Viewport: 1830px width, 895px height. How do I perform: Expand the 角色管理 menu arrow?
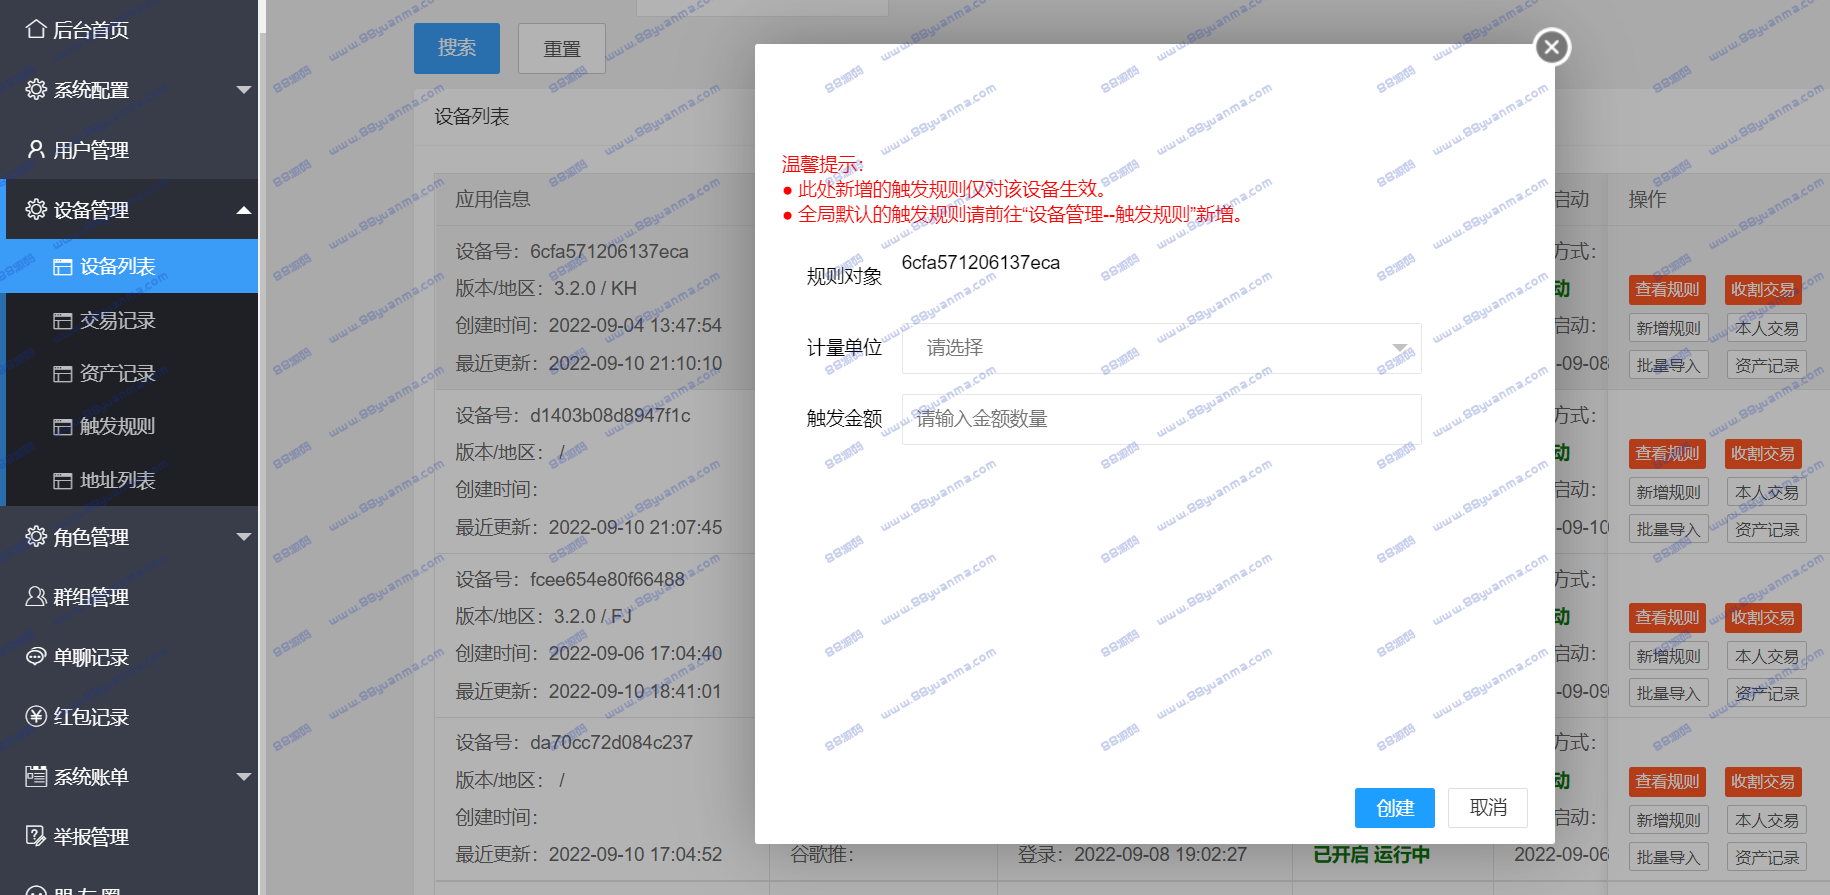pyautogui.click(x=243, y=537)
